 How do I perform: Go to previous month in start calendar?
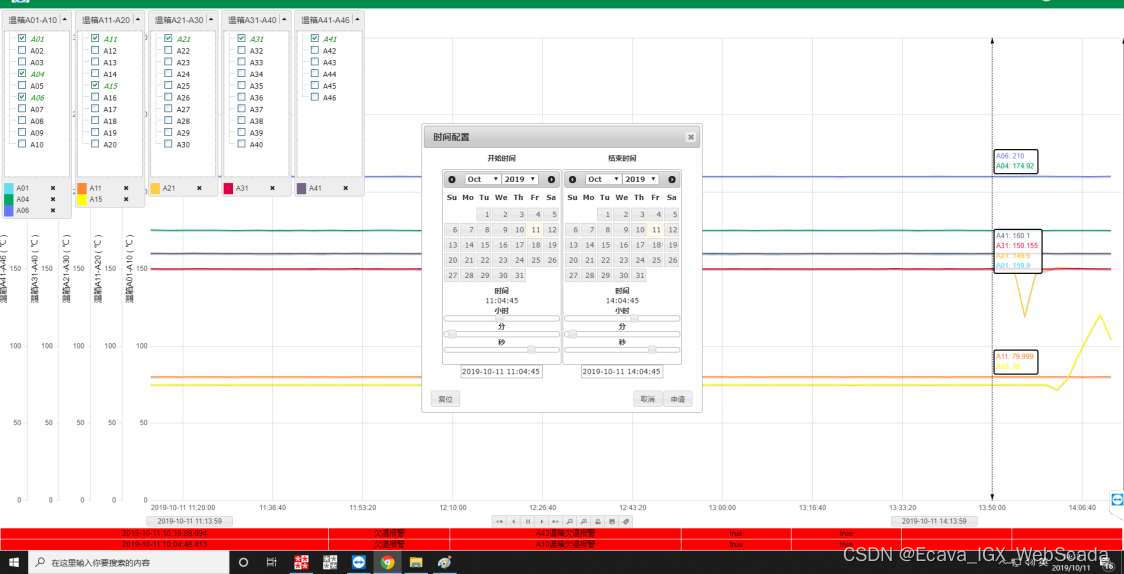pos(452,179)
